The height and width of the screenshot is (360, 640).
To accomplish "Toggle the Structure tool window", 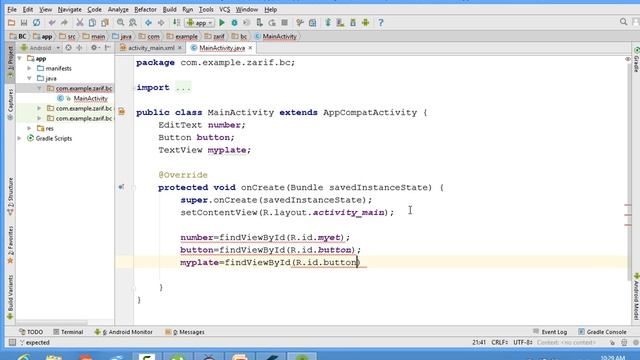I will click(10, 196).
